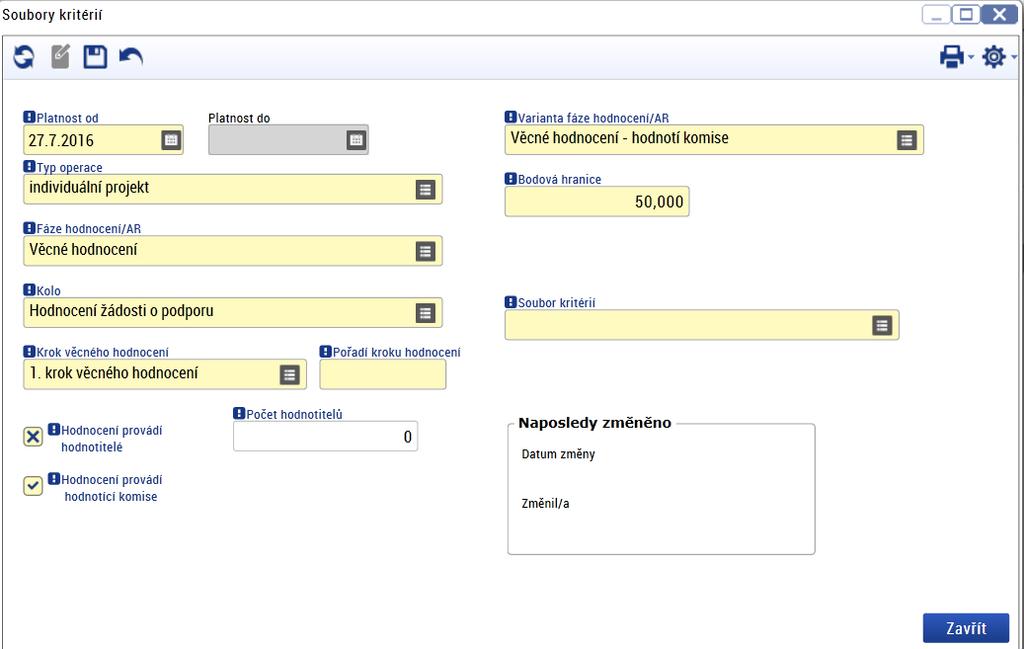The height and width of the screenshot is (649, 1024).
Task: Click info icon beside Fáze hodnocení/AR label
Action: [x=29, y=227]
